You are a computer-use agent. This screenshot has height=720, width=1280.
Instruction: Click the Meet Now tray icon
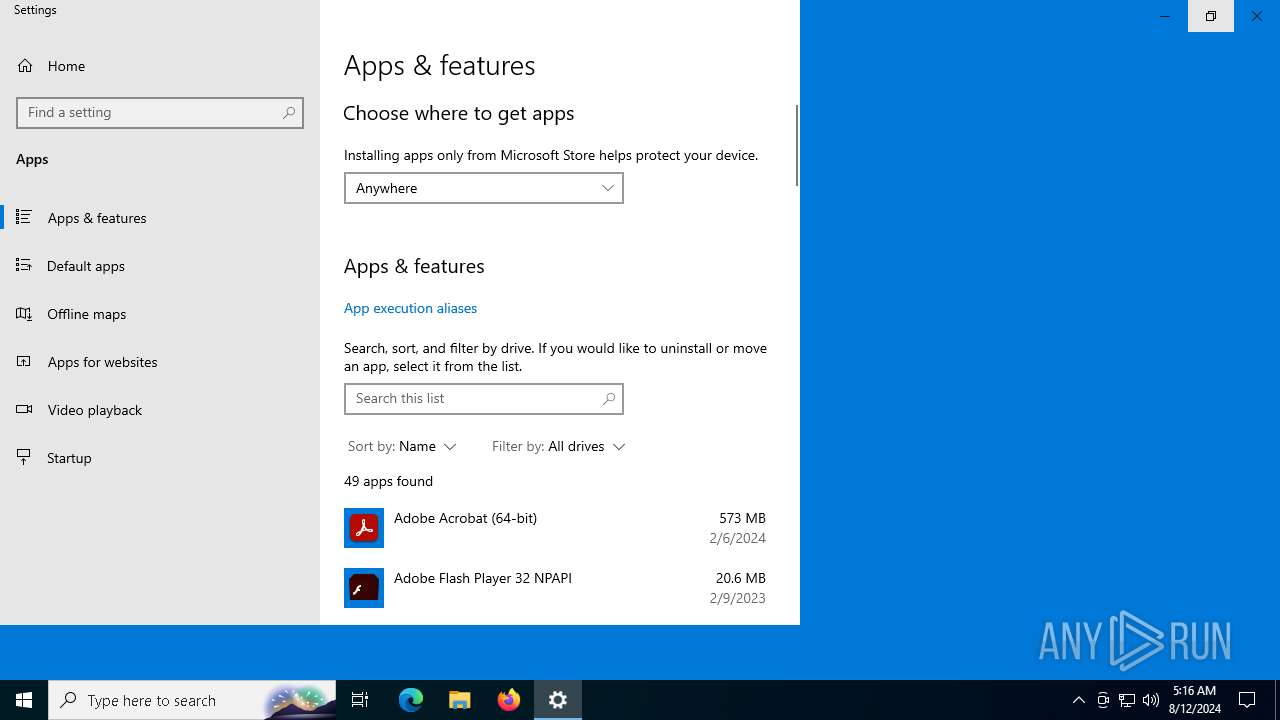1103,700
